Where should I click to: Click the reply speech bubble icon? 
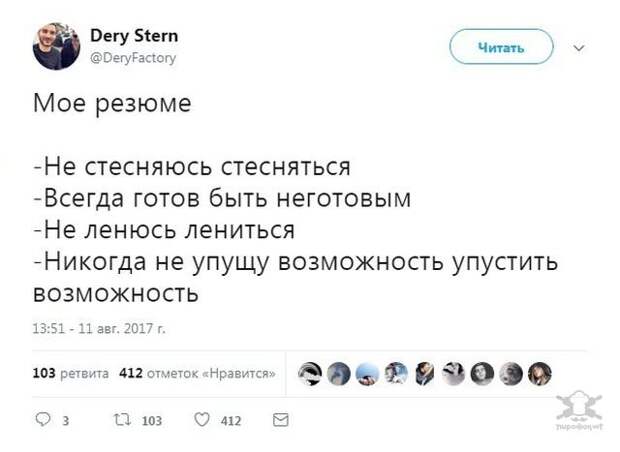[43, 419]
